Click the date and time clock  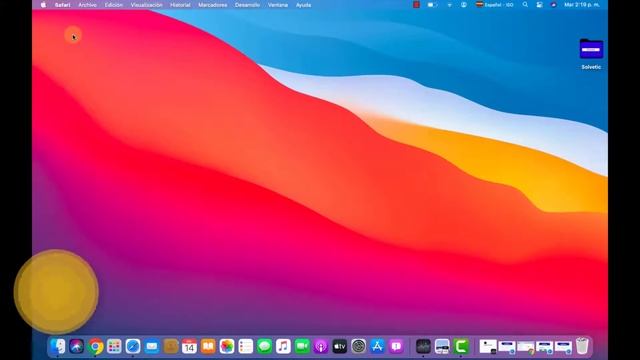582,5
